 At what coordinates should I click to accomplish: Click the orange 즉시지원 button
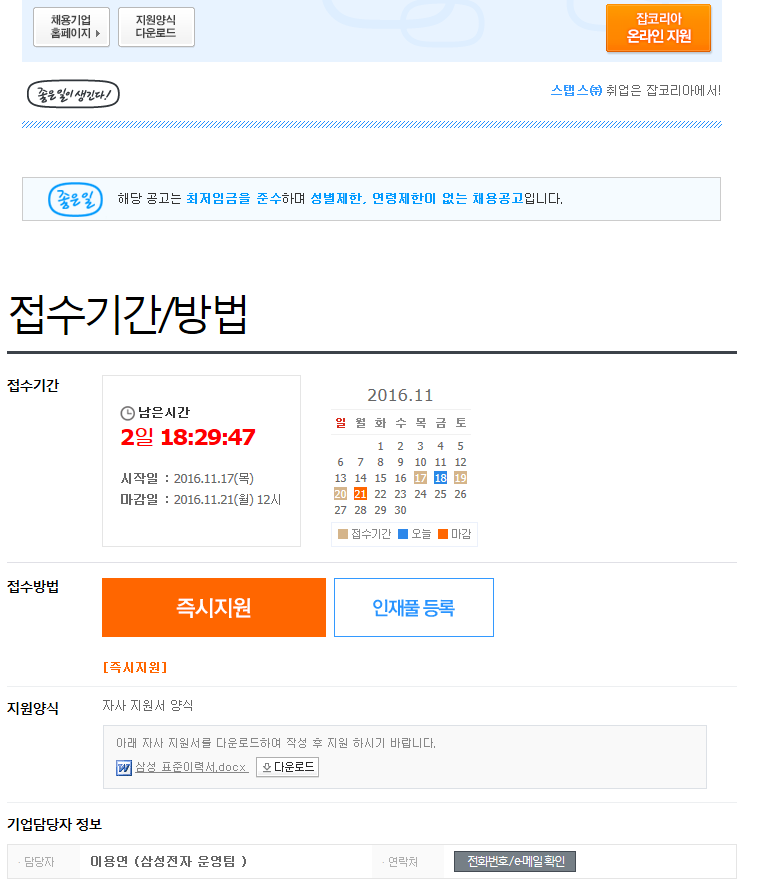tap(214, 608)
